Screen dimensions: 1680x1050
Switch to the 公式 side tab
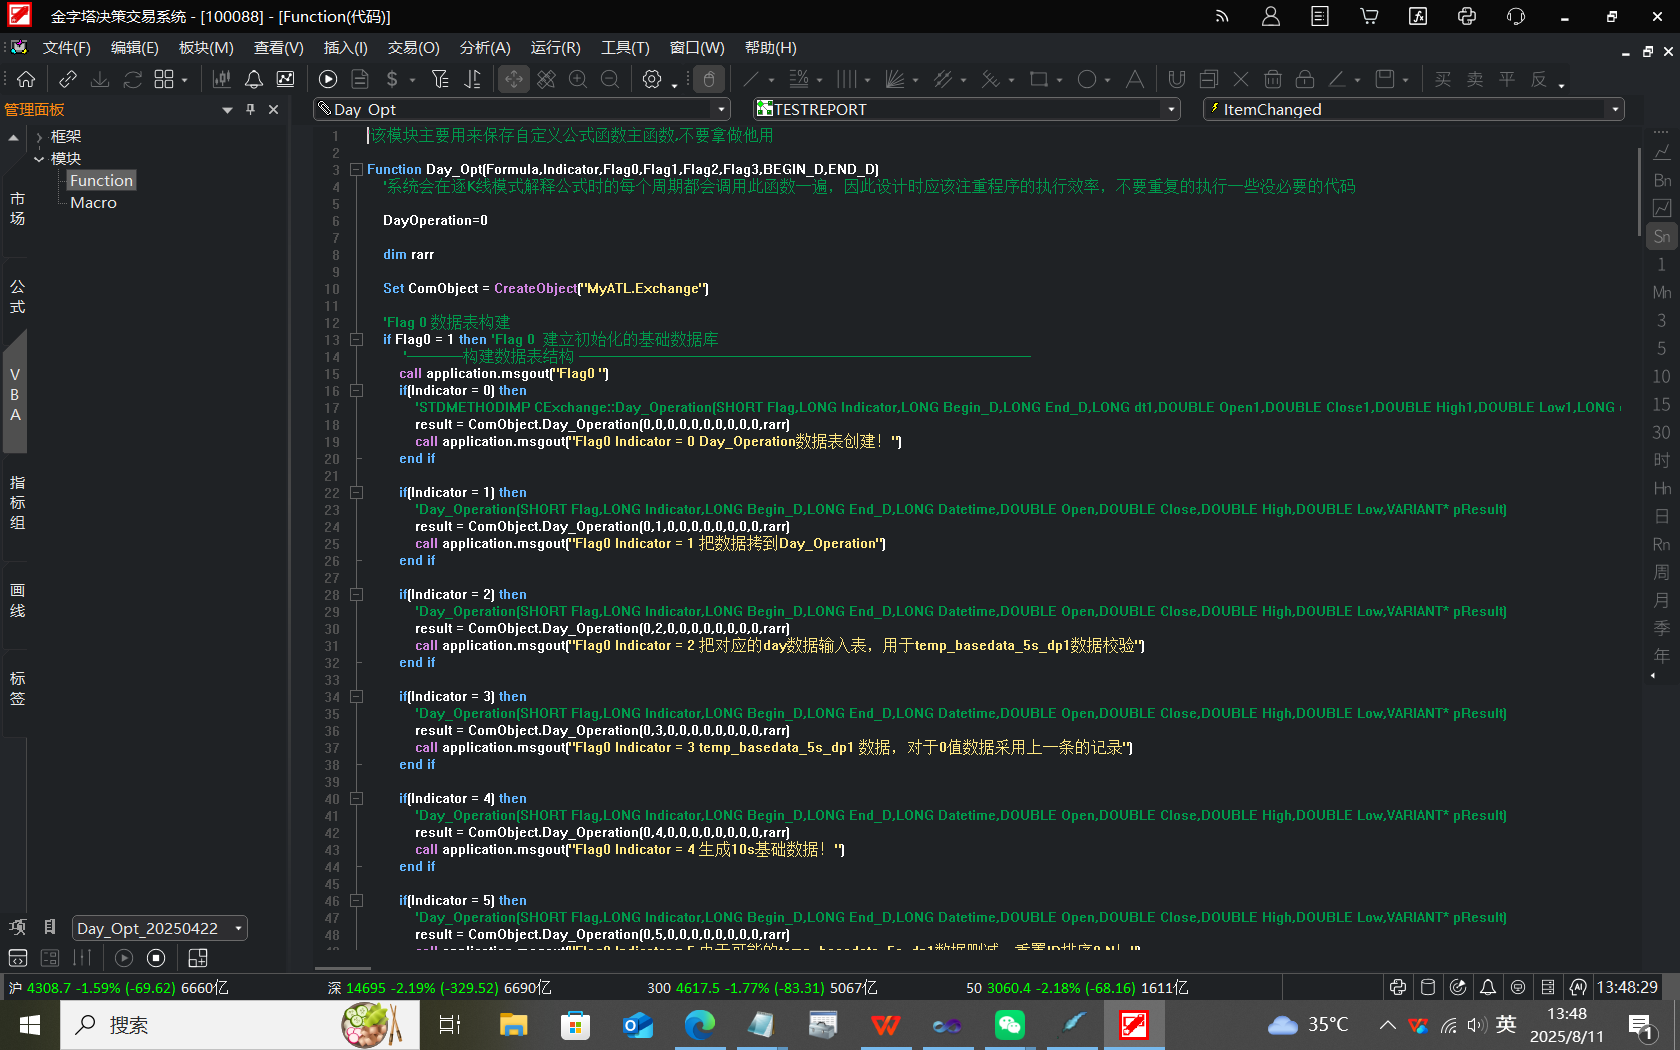17,297
